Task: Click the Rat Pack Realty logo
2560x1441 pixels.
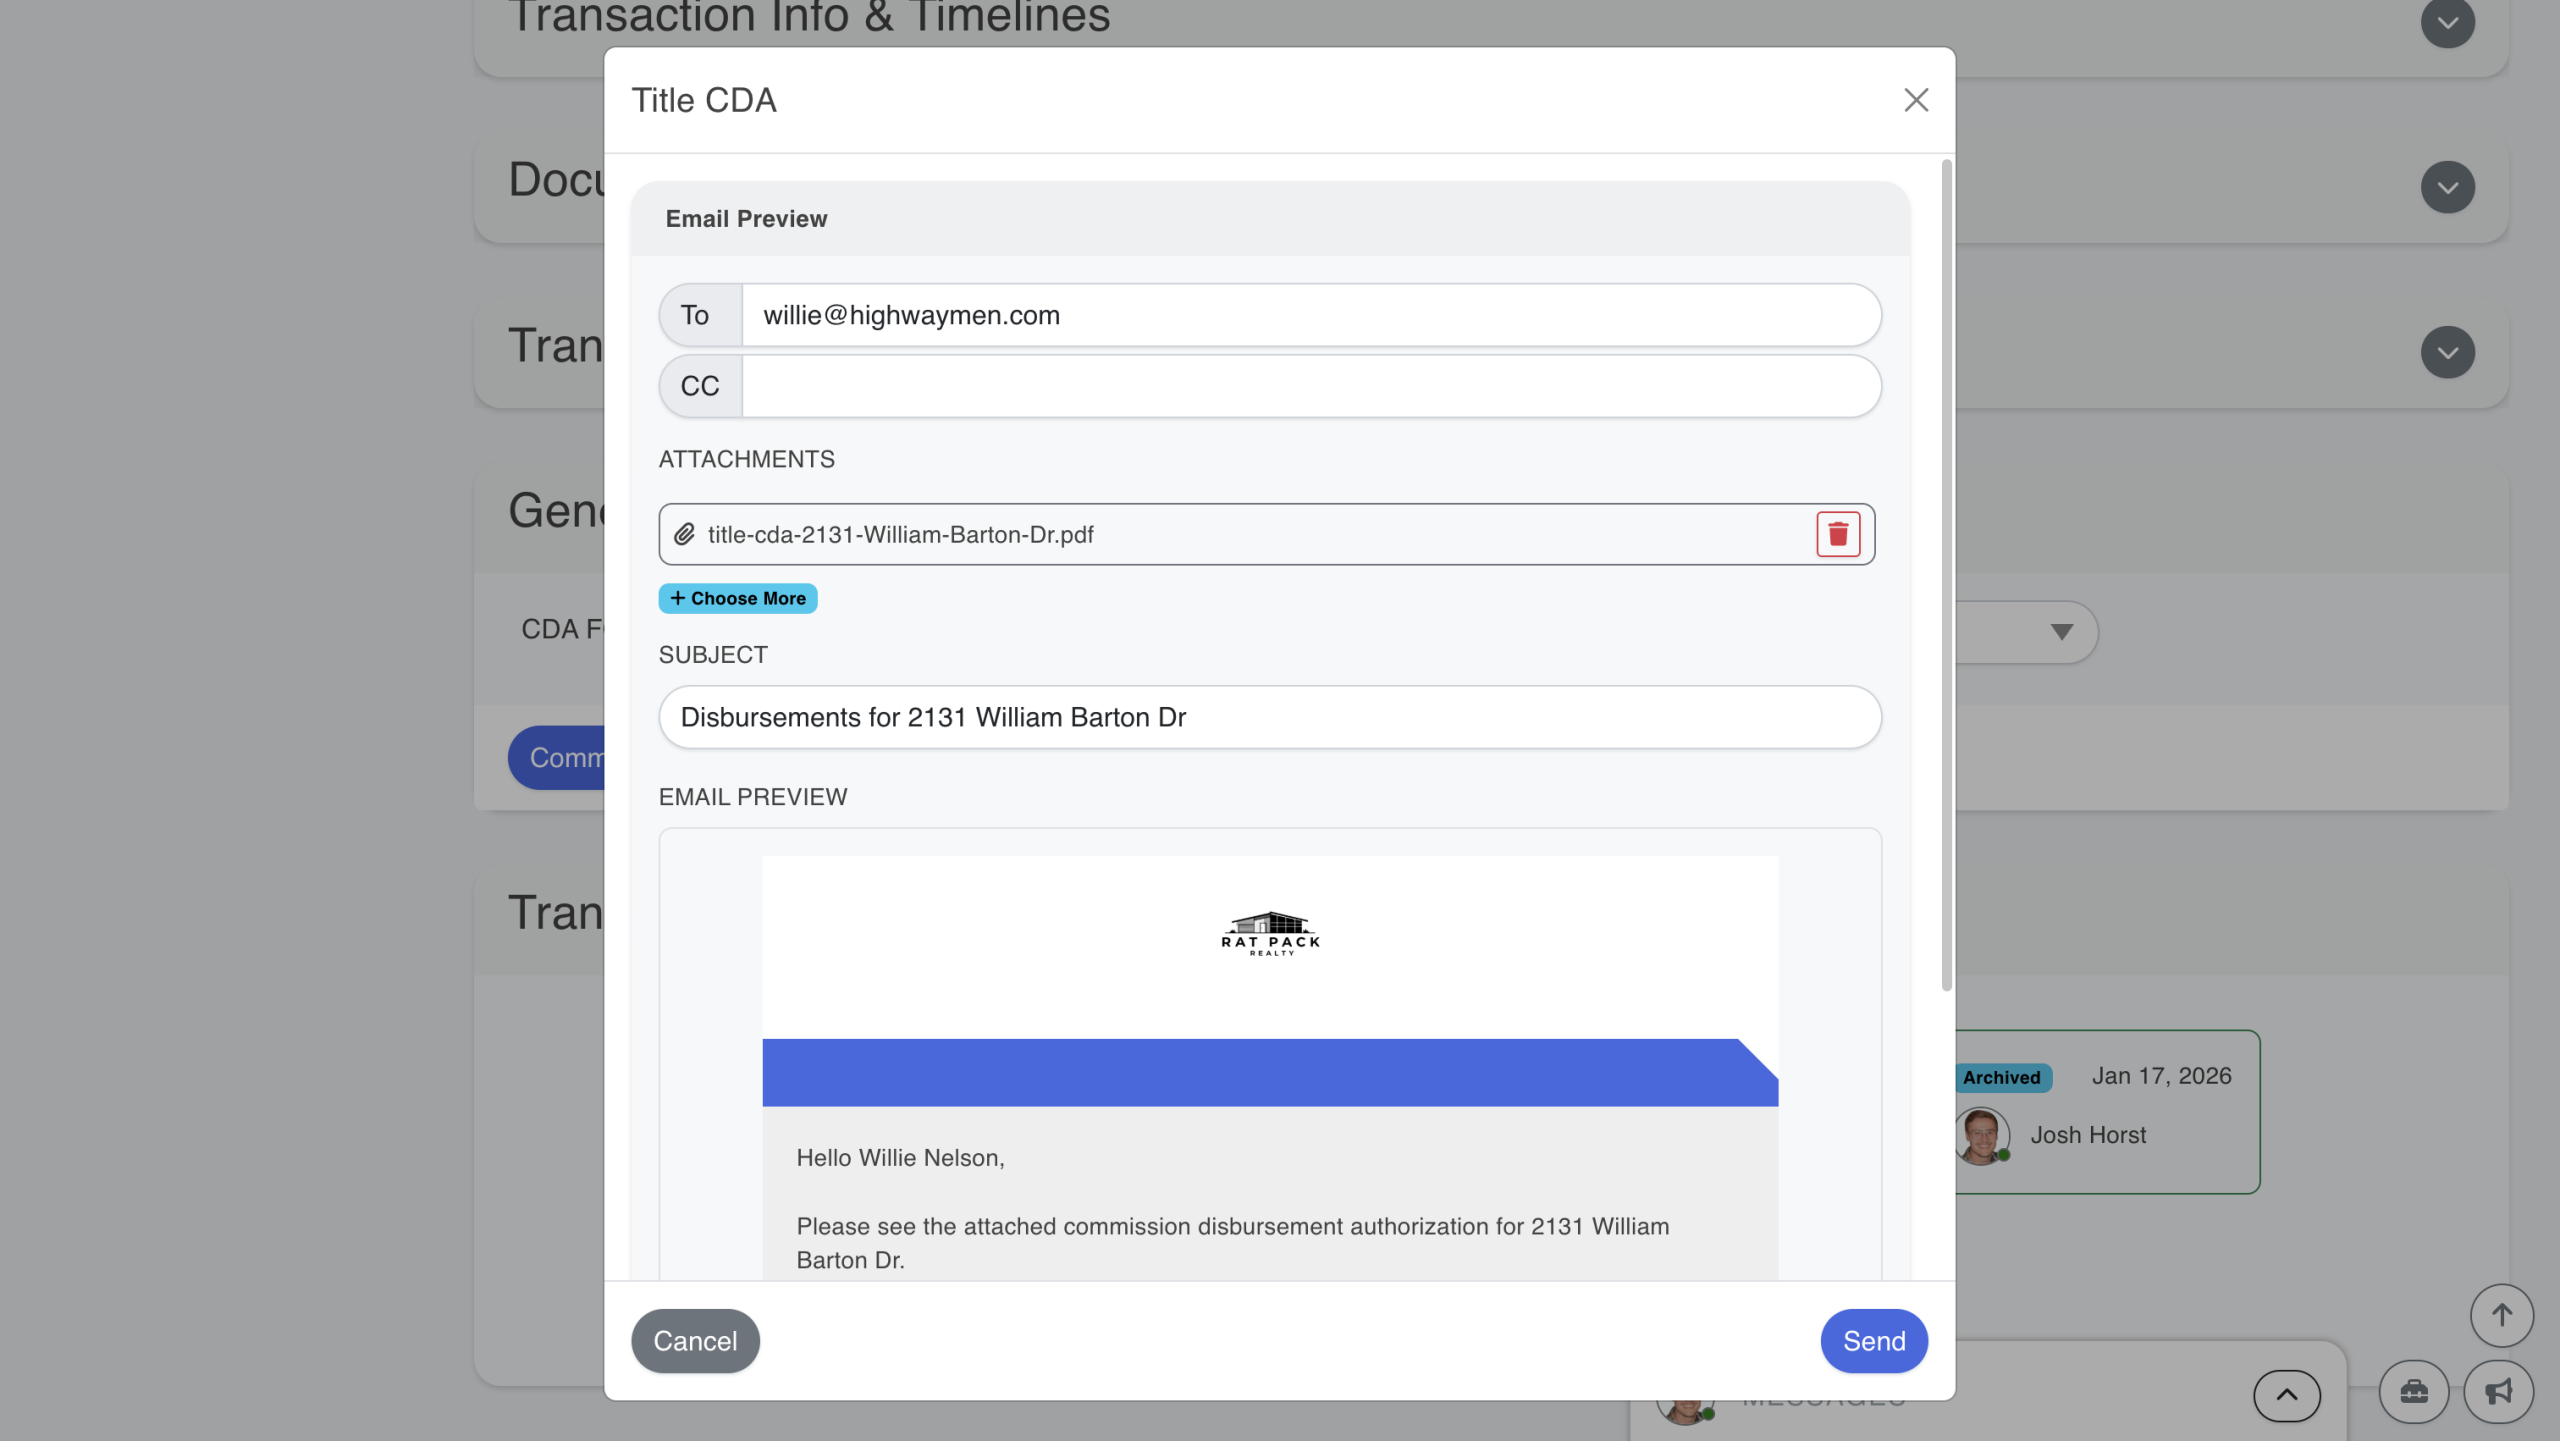Action: pyautogui.click(x=1270, y=934)
